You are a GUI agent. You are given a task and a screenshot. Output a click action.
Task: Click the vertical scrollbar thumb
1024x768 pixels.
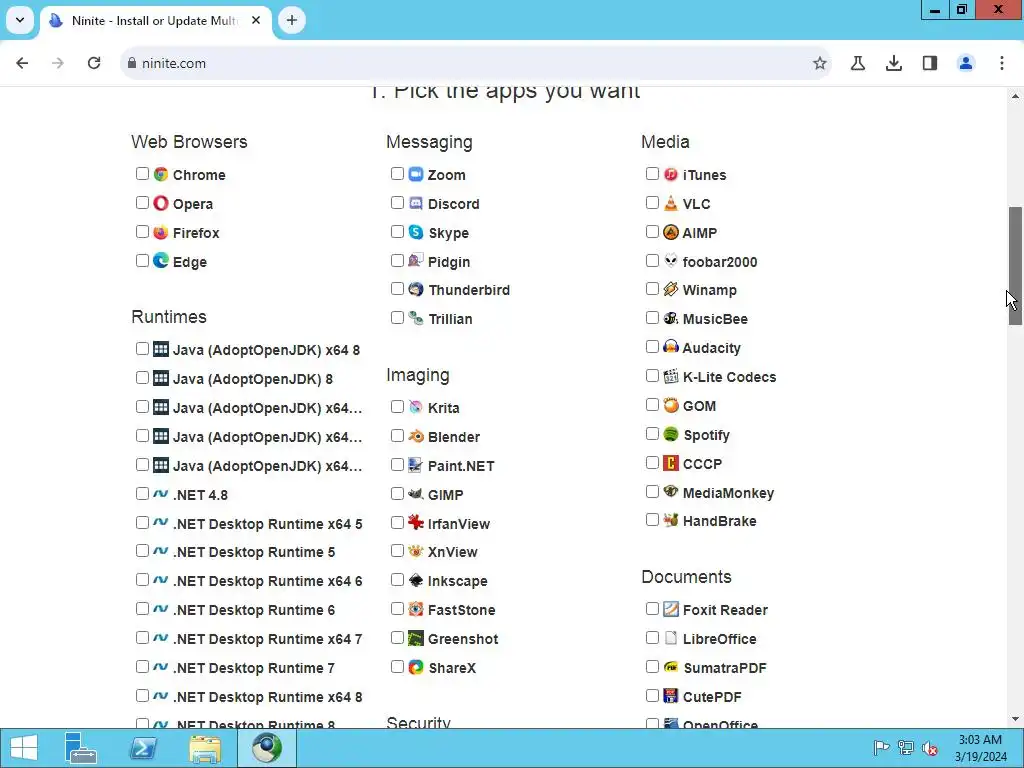[x=1016, y=266]
